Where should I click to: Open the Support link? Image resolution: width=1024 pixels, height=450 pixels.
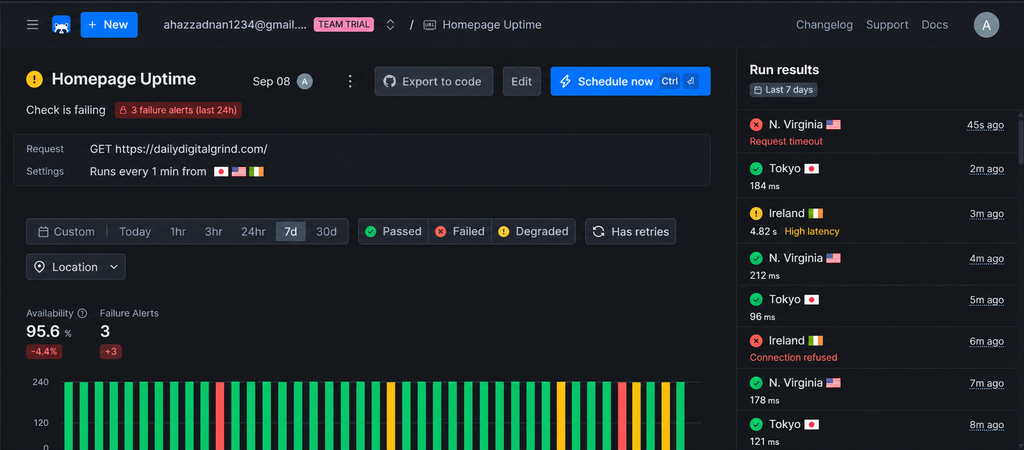click(887, 25)
